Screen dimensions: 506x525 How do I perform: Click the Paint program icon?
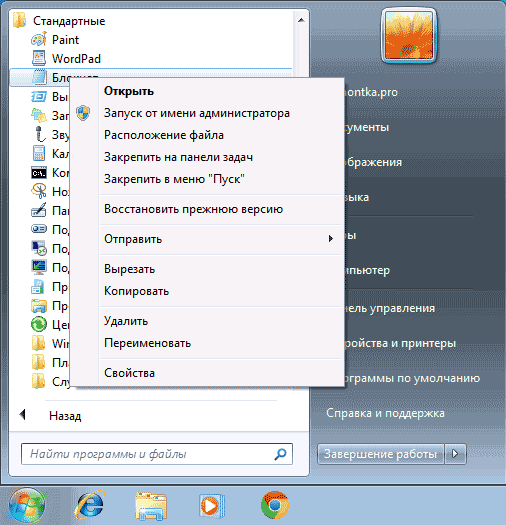pos(39,40)
